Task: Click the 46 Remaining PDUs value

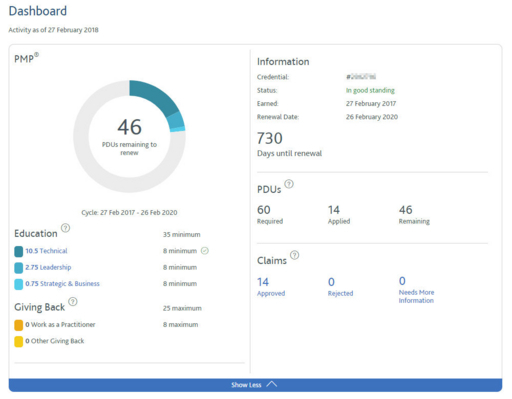Action: pos(406,210)
